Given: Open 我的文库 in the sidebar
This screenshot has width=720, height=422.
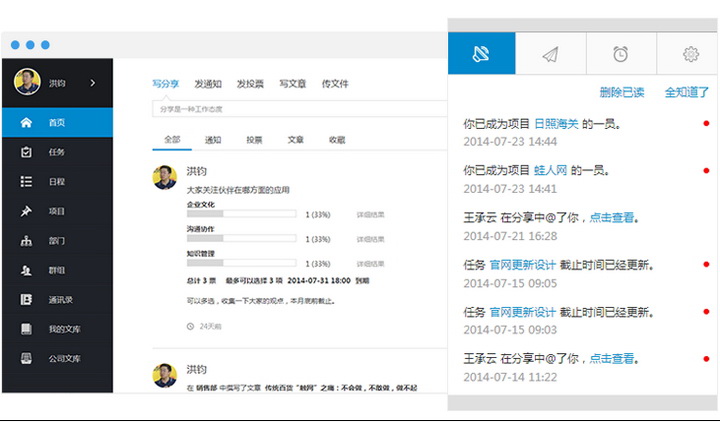Looking at the screenshot, I should tap(57, 329).
